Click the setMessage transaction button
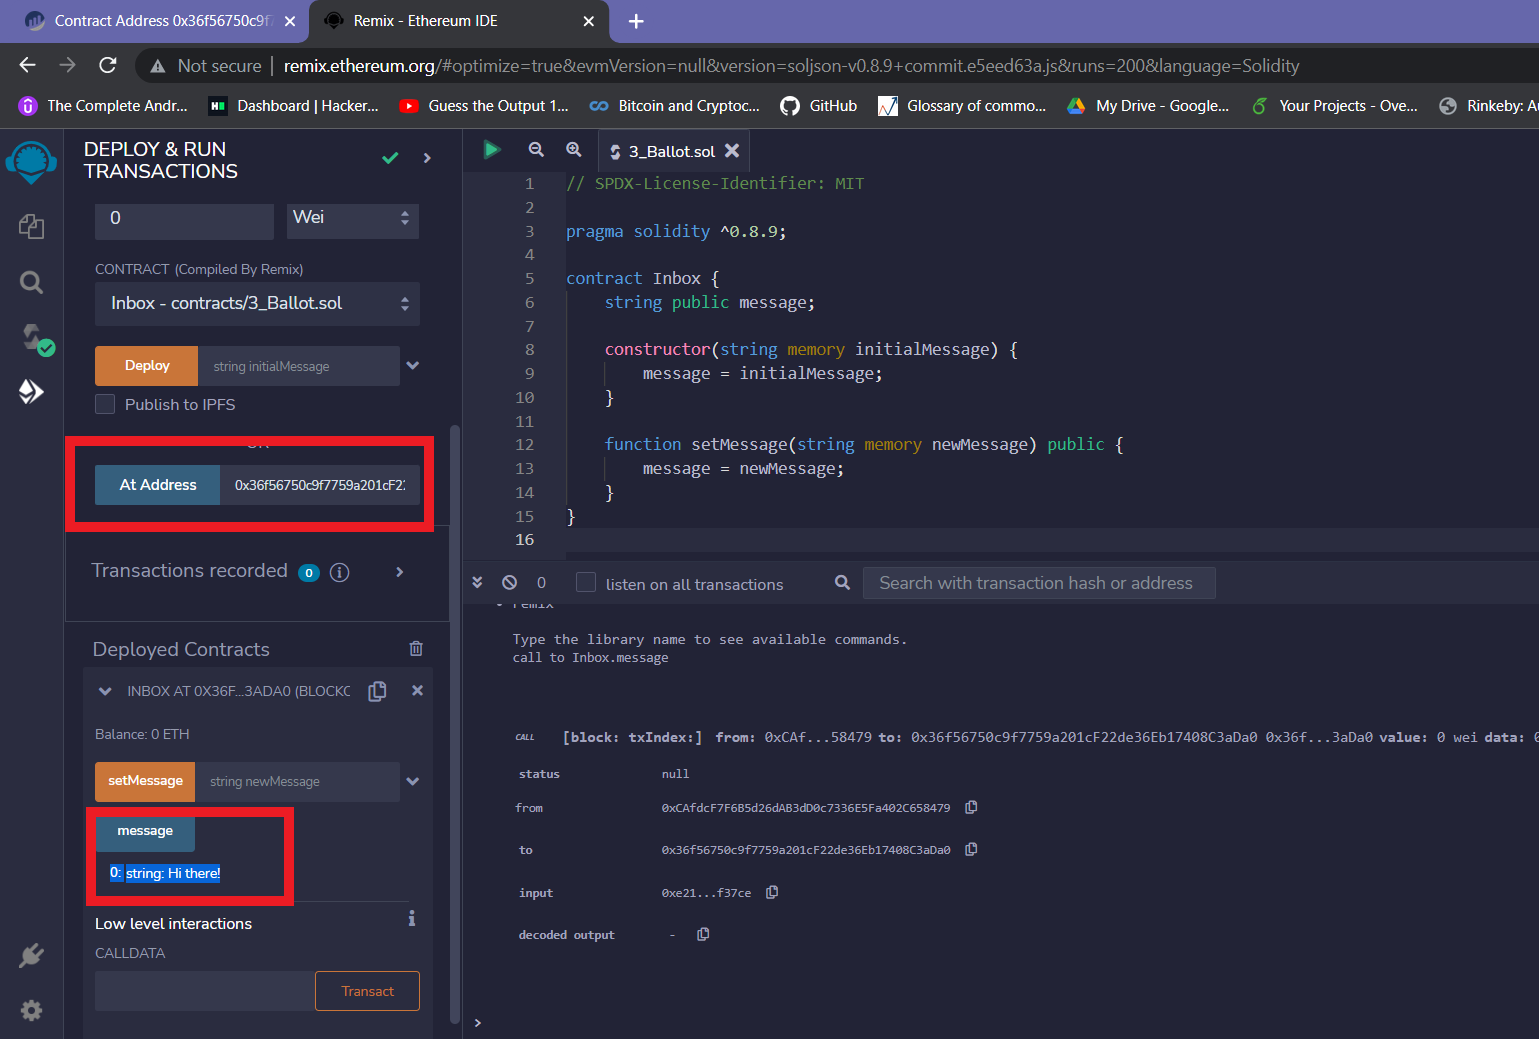The width and height of the screenshot is (1539, 1039). [145, 782]
